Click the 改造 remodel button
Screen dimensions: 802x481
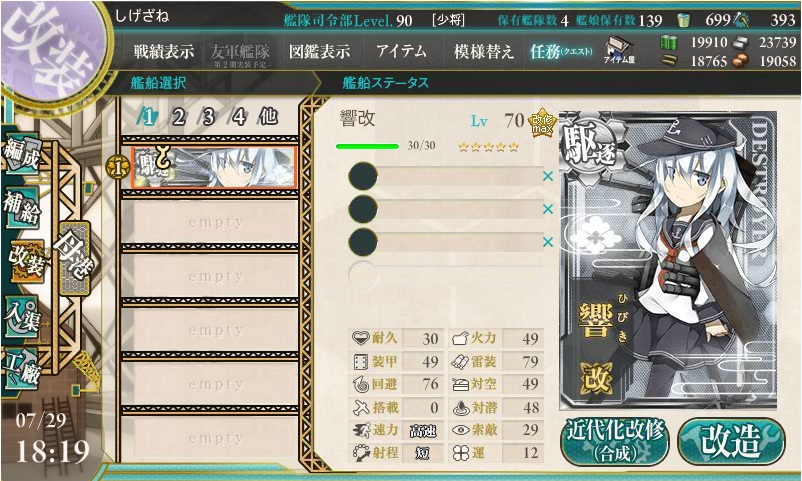click(731, 441)
